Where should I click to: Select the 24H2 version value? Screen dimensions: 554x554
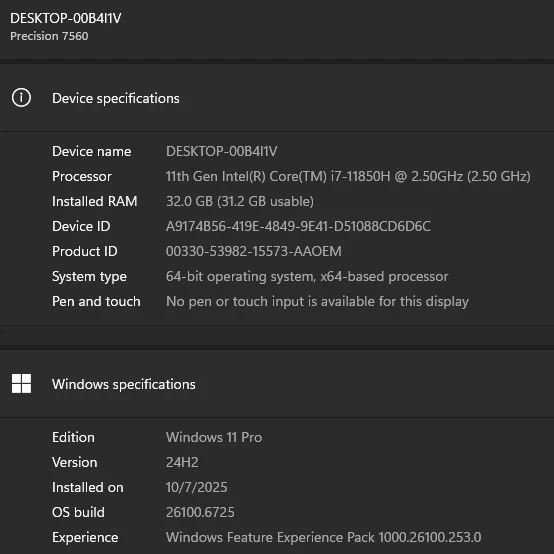(182, 462)
